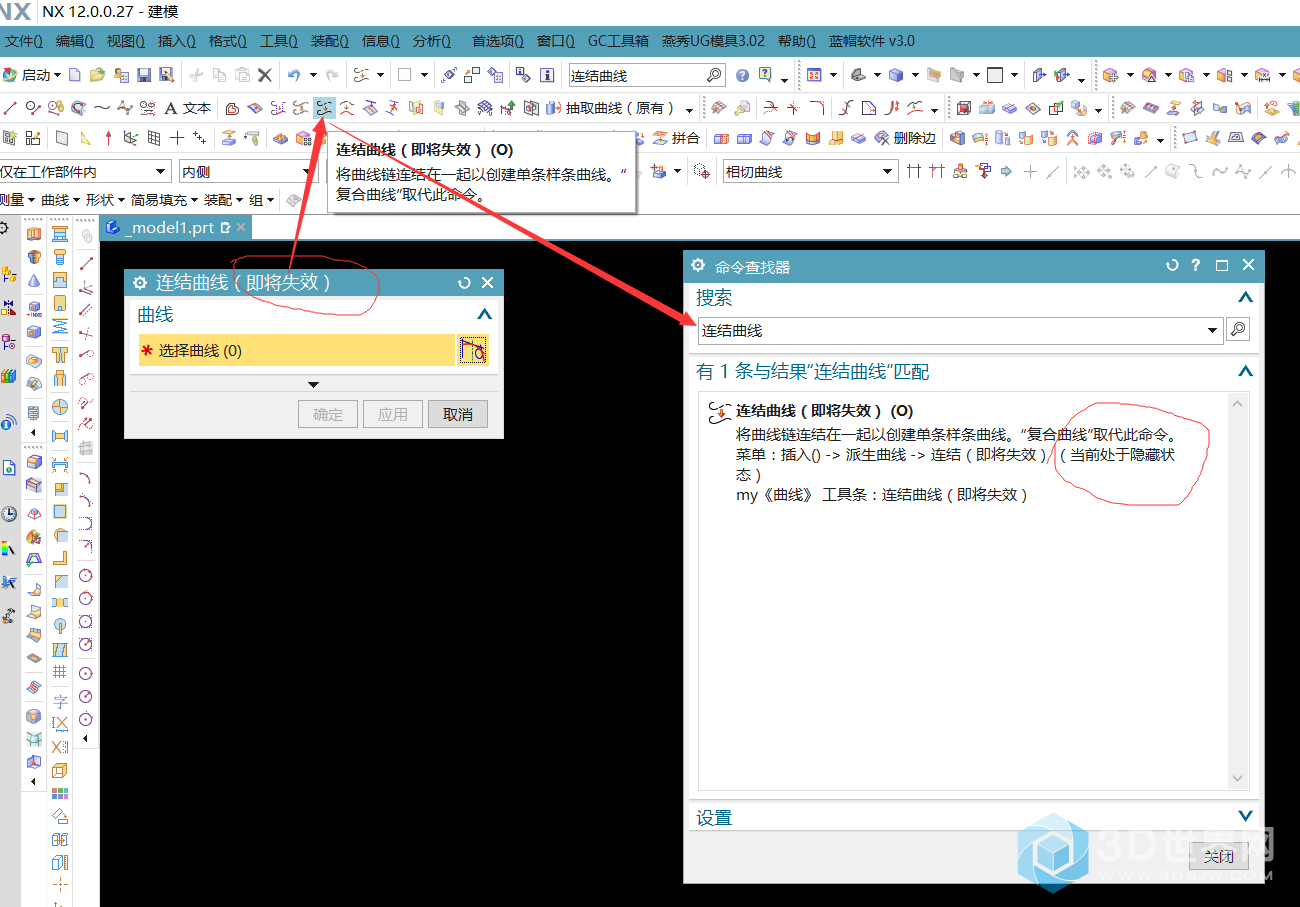Click the resource bar settings gear

[x=5, y=229]
